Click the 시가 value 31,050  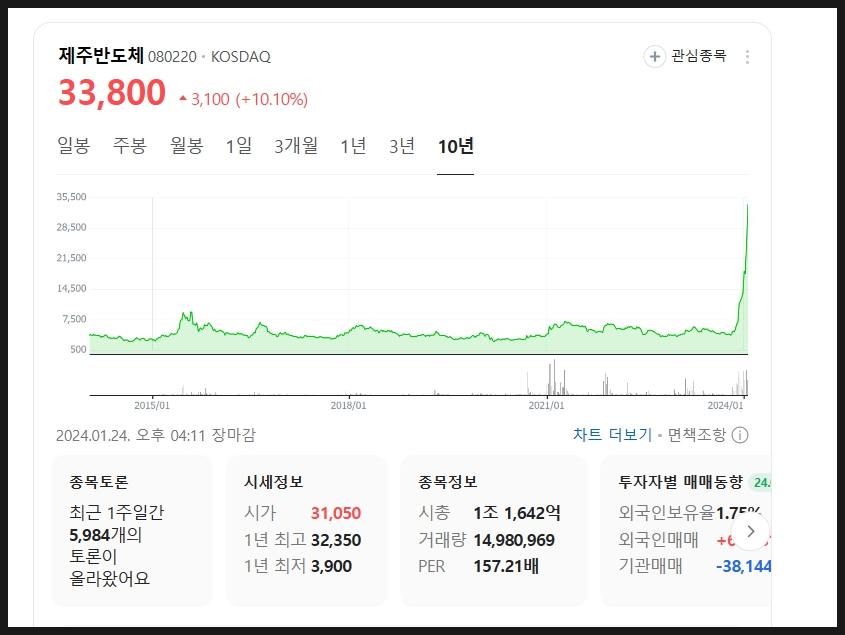336,513
